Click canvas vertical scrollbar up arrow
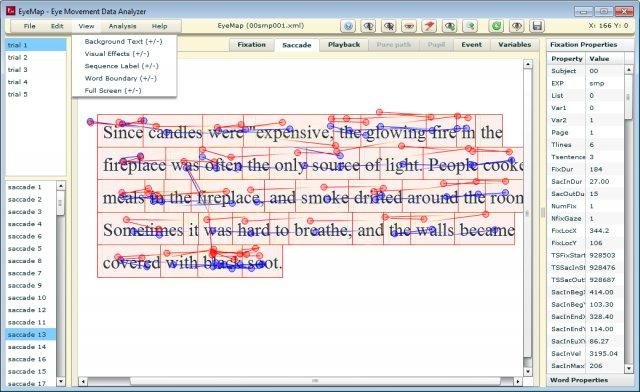This screenshot has width=640, height=392. [528, 64]
